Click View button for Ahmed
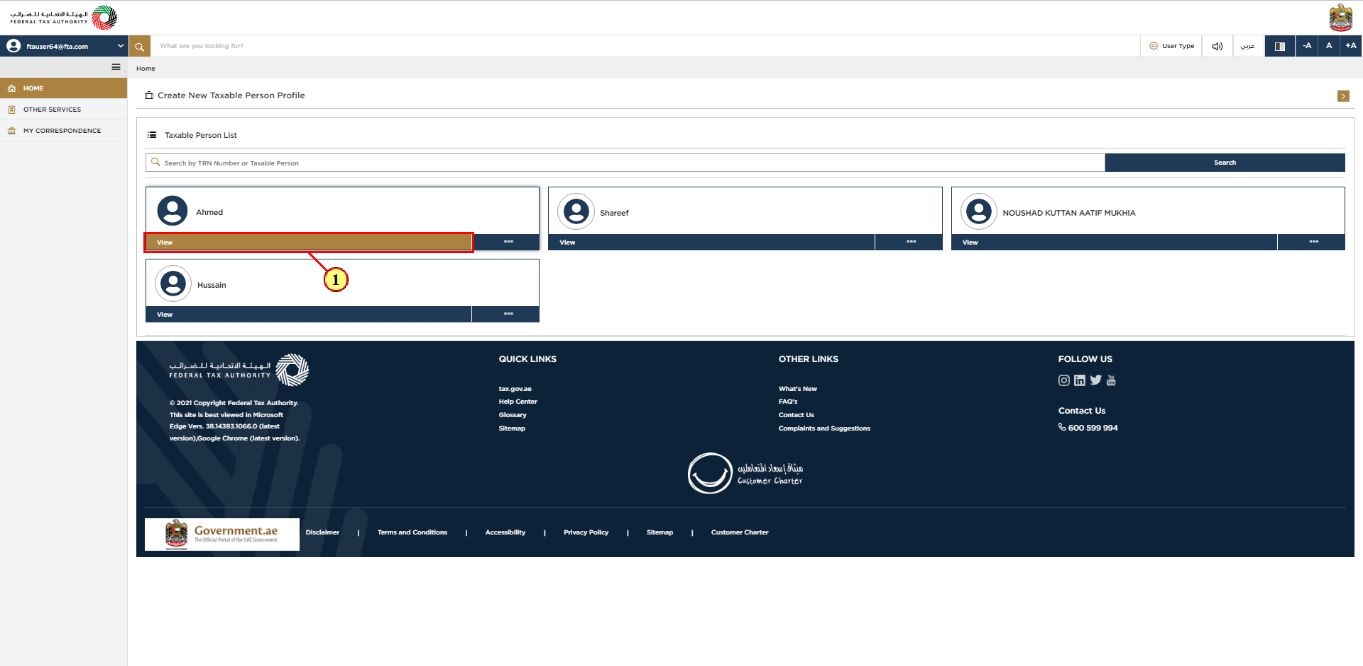This screenshot has height=666, width=1363. click(x=309, y=242)
